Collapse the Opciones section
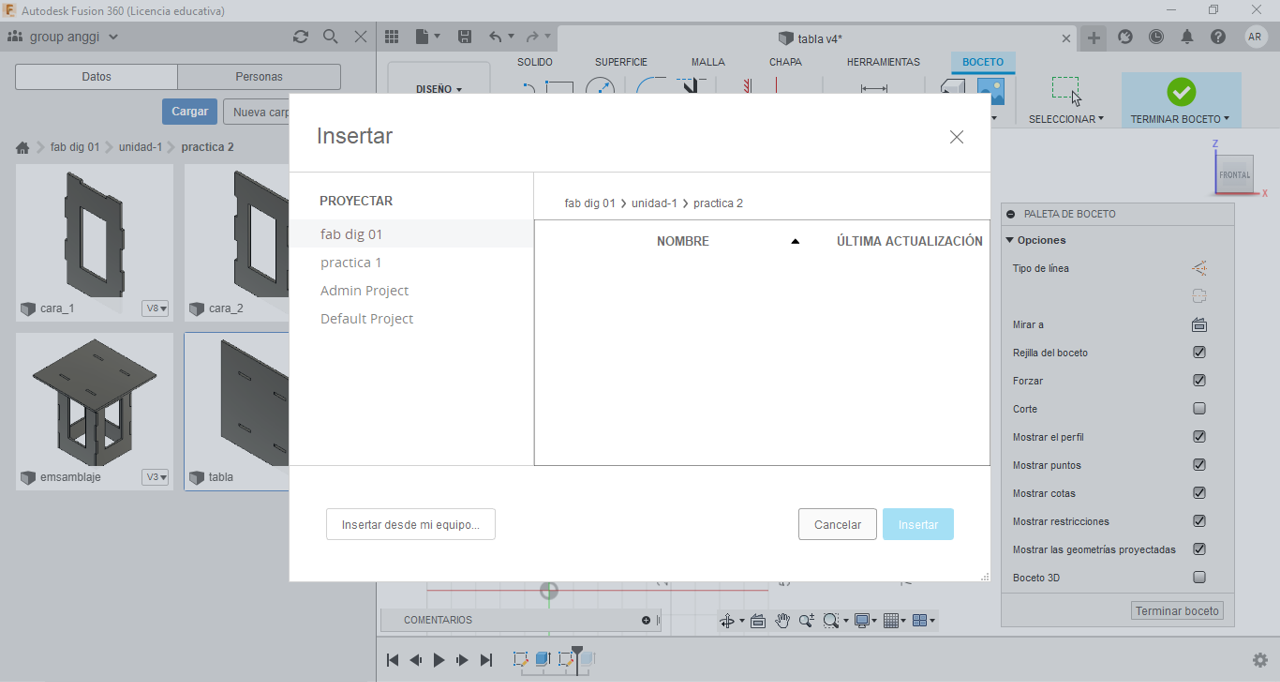This screenshot has height=682, width=1280. 1010,240
